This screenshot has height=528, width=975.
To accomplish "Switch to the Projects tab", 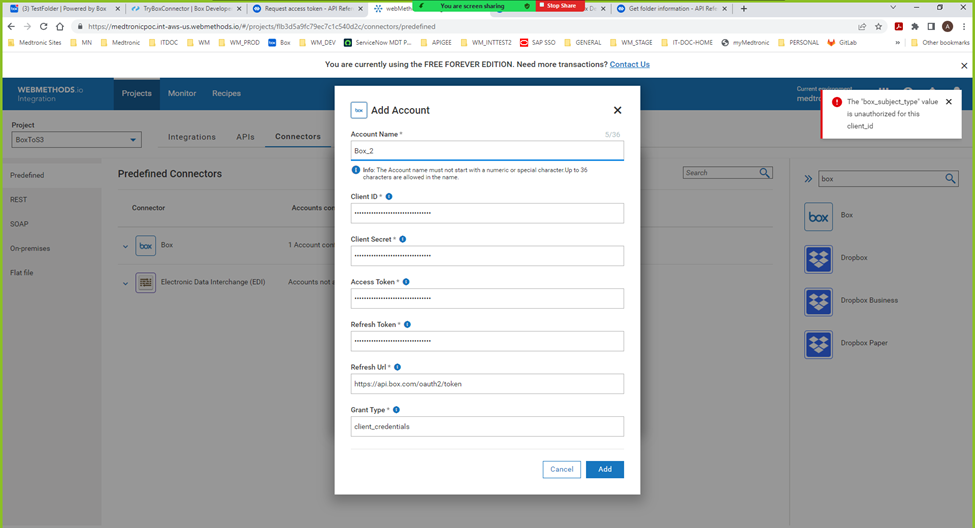I will [137, 93].
